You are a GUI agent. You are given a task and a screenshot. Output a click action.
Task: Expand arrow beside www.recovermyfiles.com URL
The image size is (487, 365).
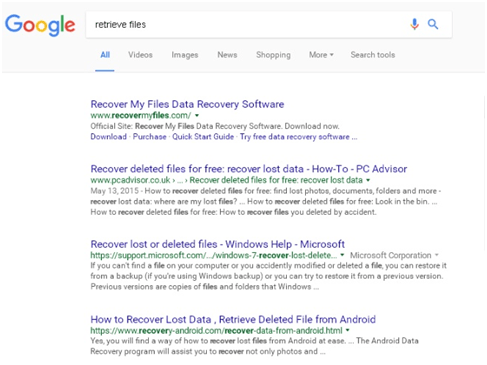[x=197, y=116]
